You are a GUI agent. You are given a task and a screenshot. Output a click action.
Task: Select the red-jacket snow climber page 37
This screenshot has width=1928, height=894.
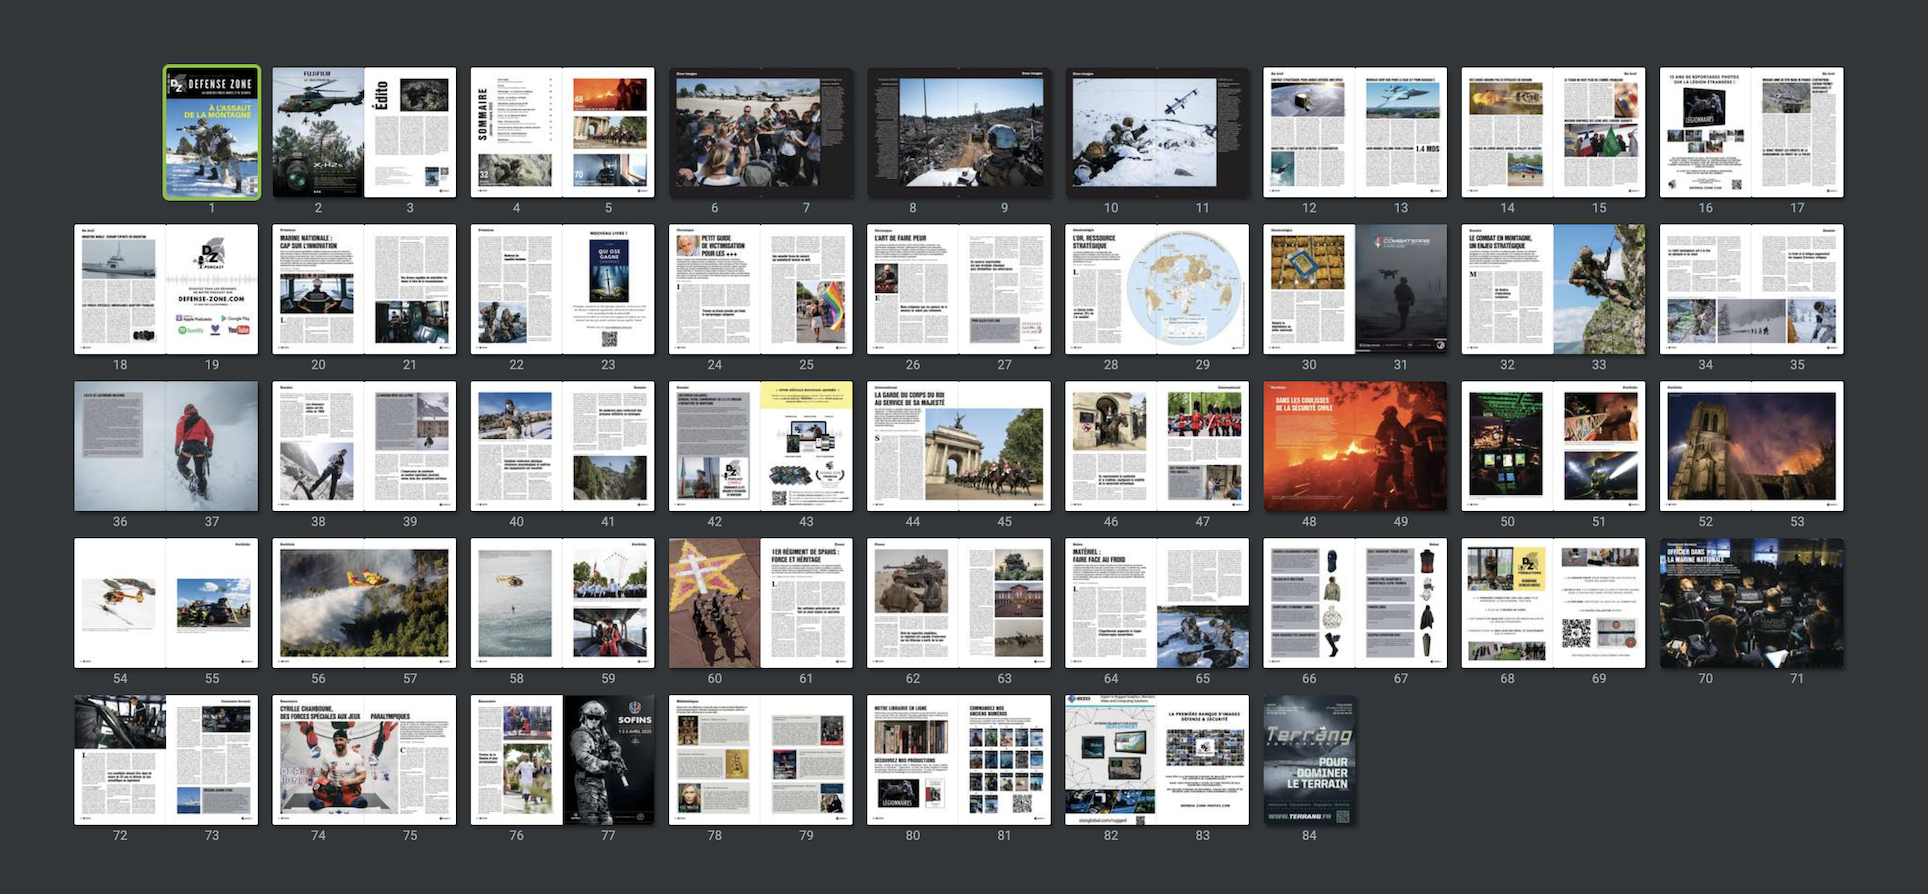coord(212,446)
